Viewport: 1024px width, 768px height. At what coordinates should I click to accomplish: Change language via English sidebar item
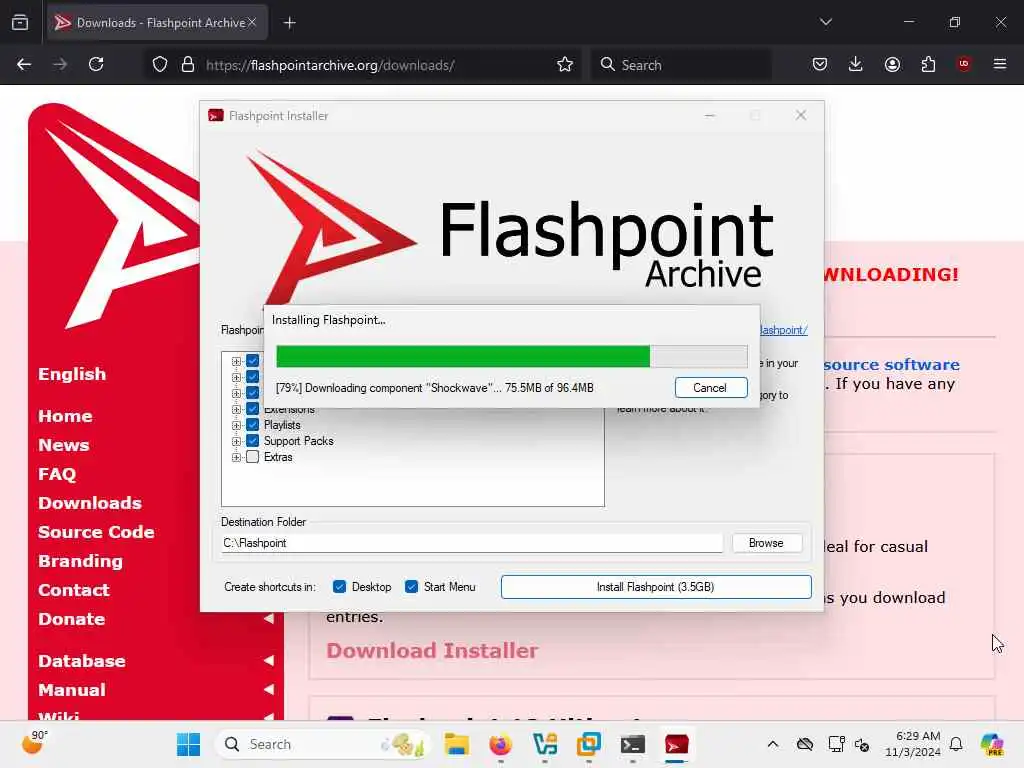click(x=72, y=374)
